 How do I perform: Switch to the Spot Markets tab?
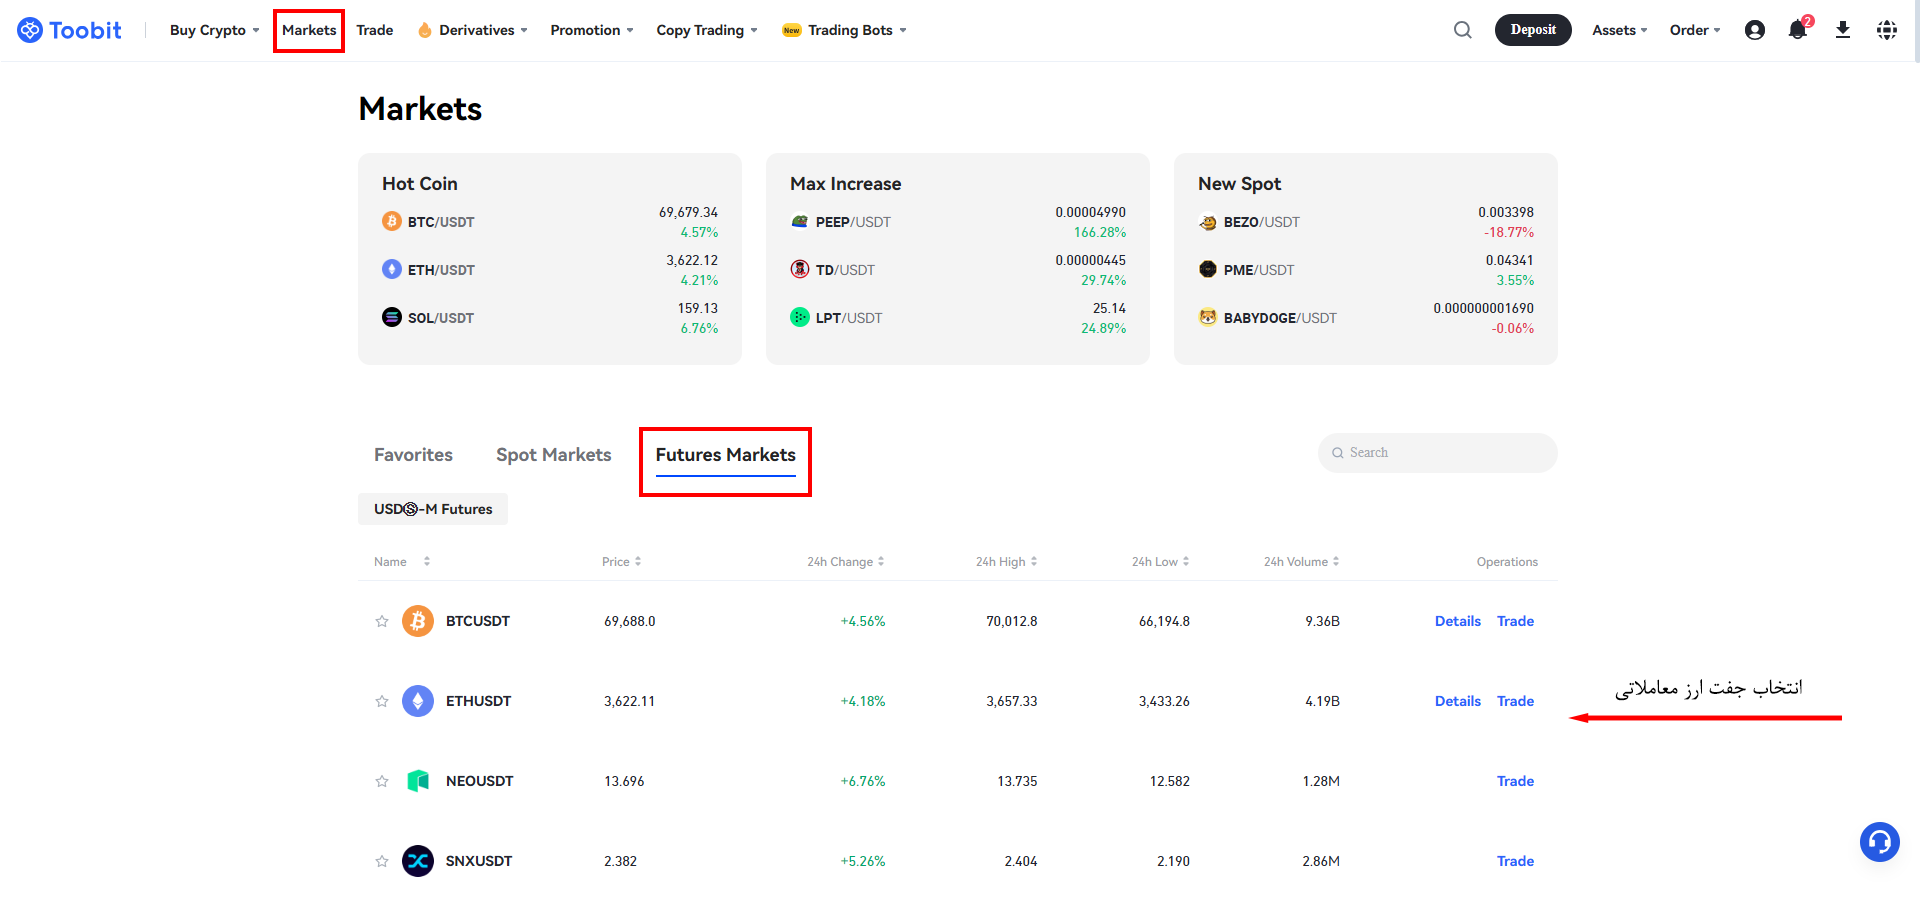point(554,455)
